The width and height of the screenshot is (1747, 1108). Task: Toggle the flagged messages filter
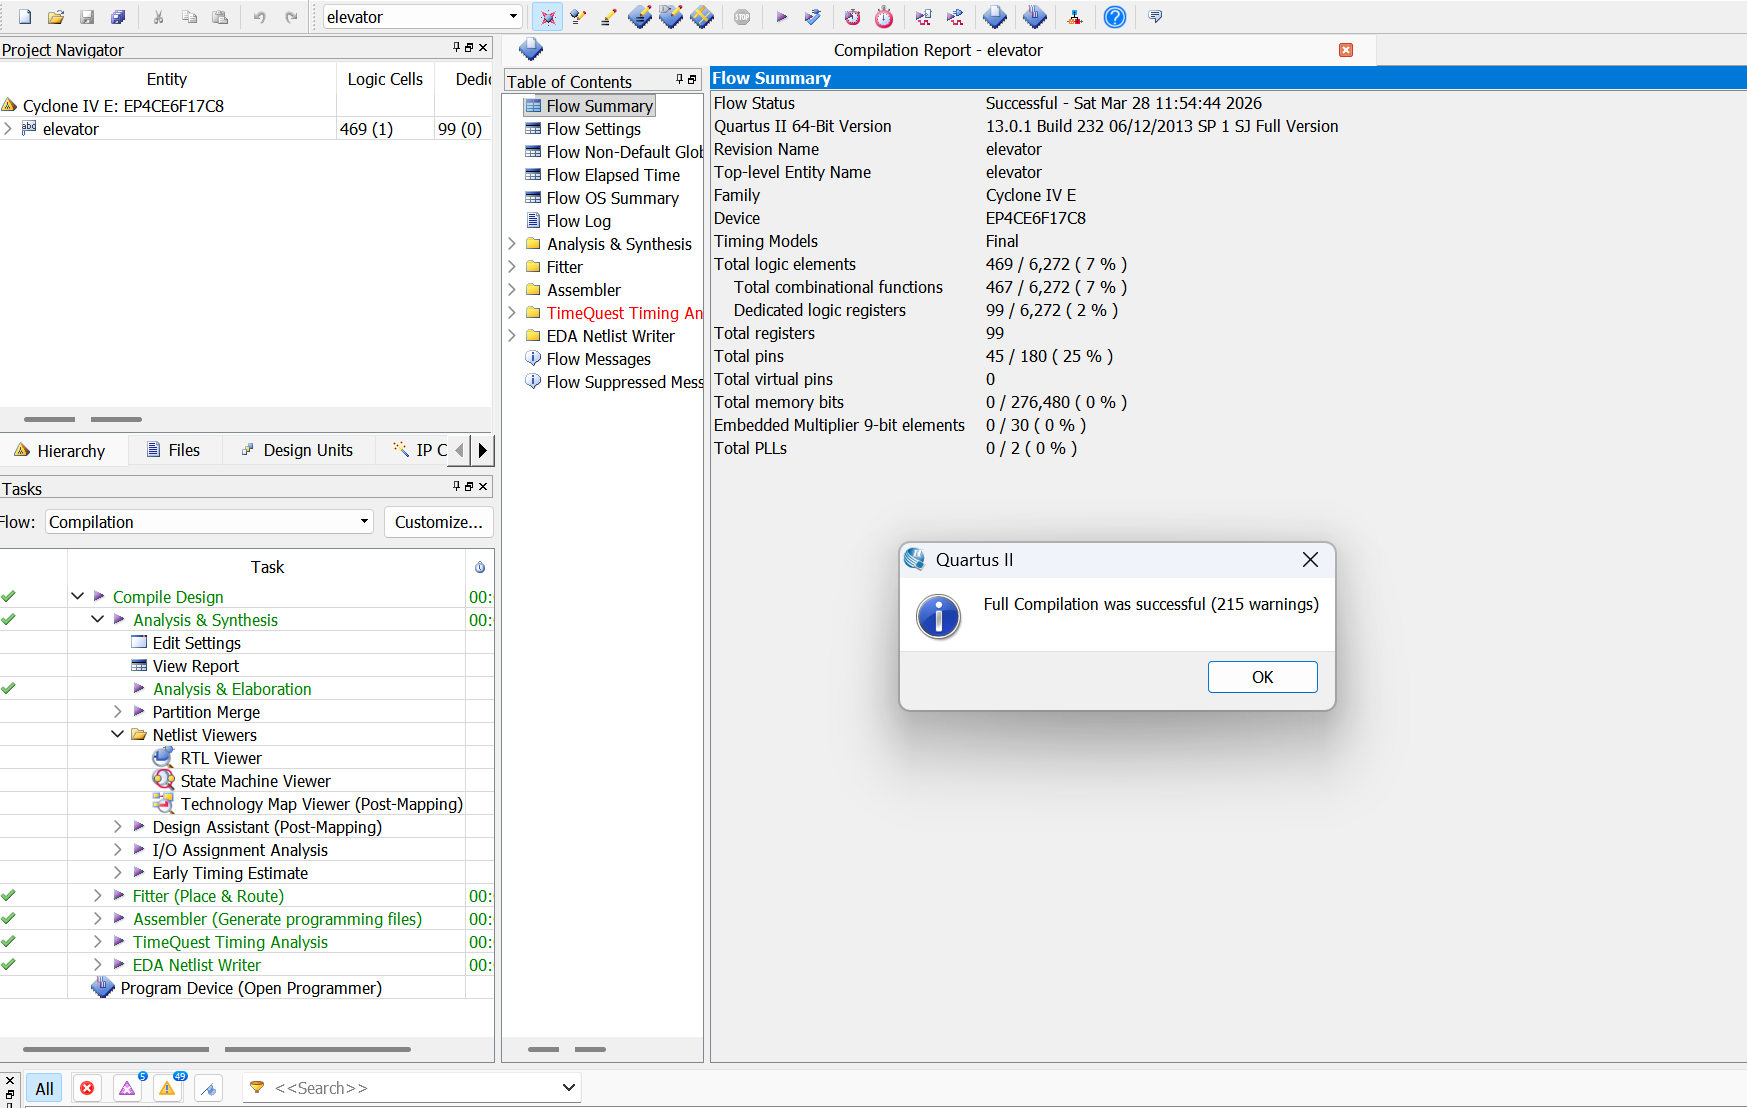pos(208,1088)
